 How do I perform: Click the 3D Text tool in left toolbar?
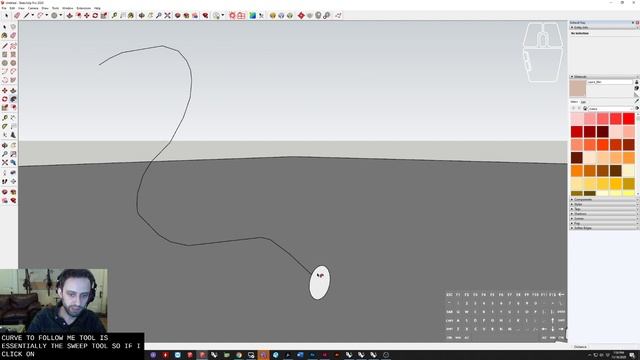tap(13, 135)
